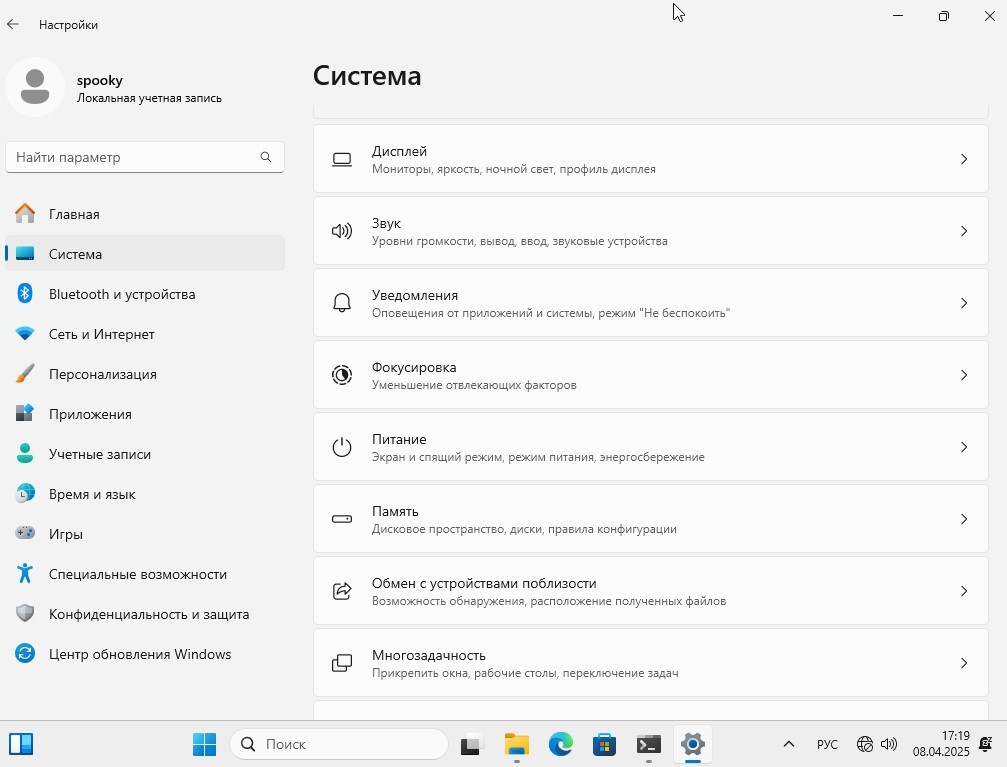Click the Windows Update refresh icon
This screenshot has width=1007, height=767.
25,653
